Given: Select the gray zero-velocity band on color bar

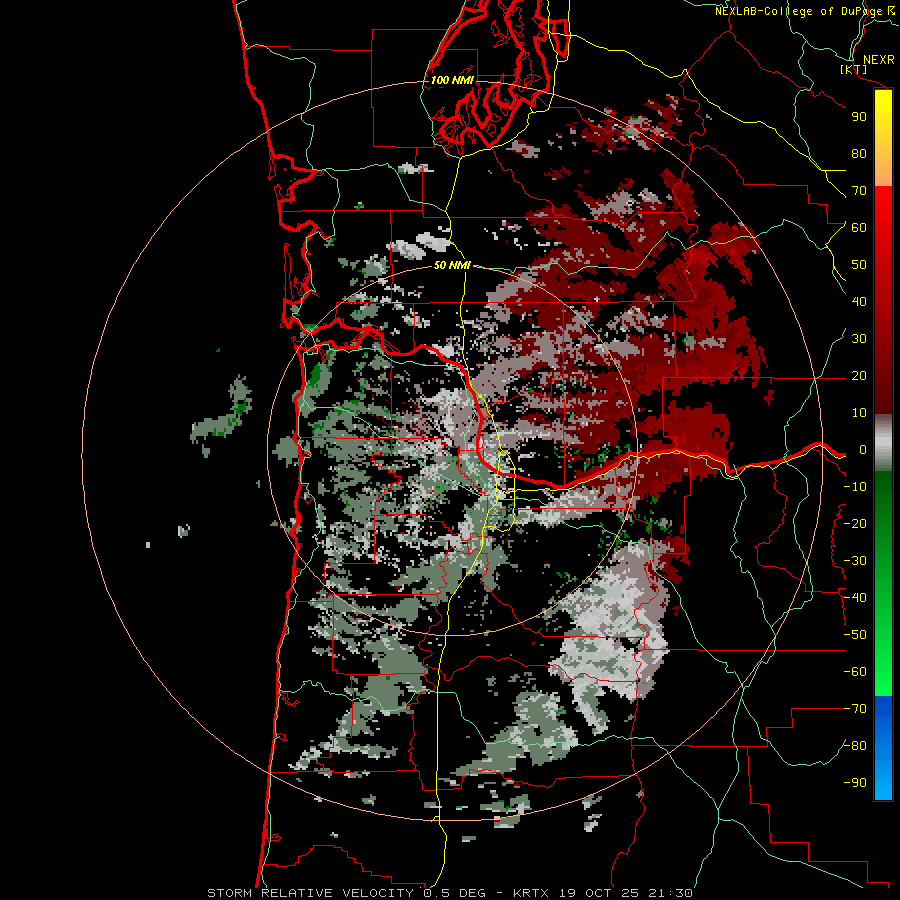Looking at the screenshot, I should (883, 443).
